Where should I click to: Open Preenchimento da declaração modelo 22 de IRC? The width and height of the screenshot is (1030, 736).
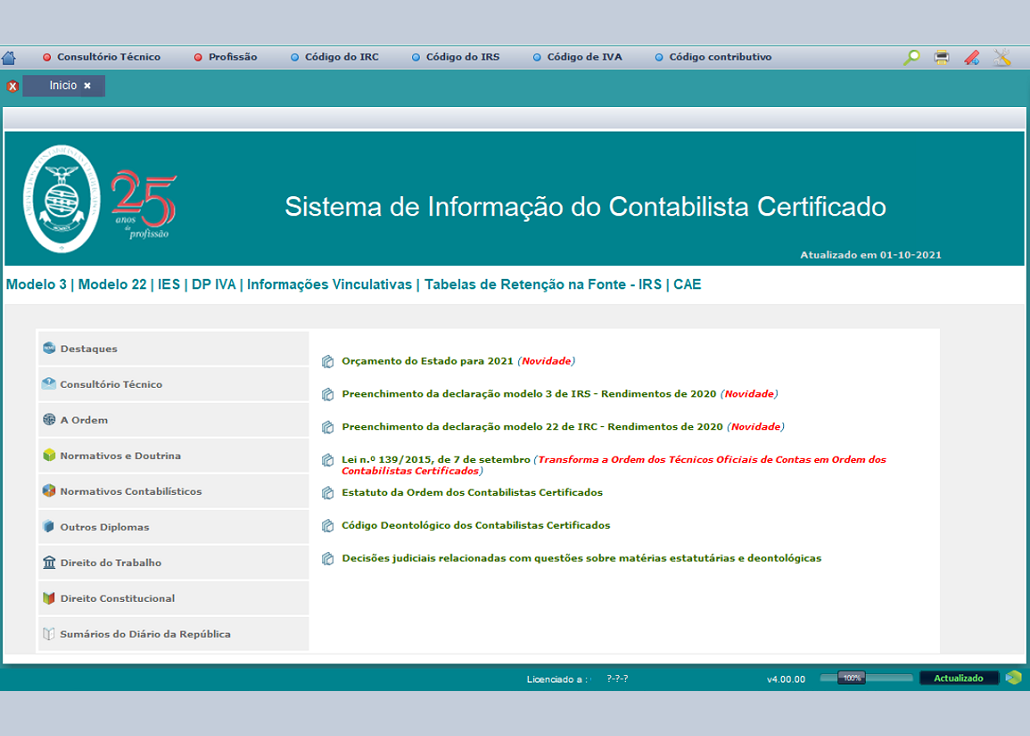532,426
